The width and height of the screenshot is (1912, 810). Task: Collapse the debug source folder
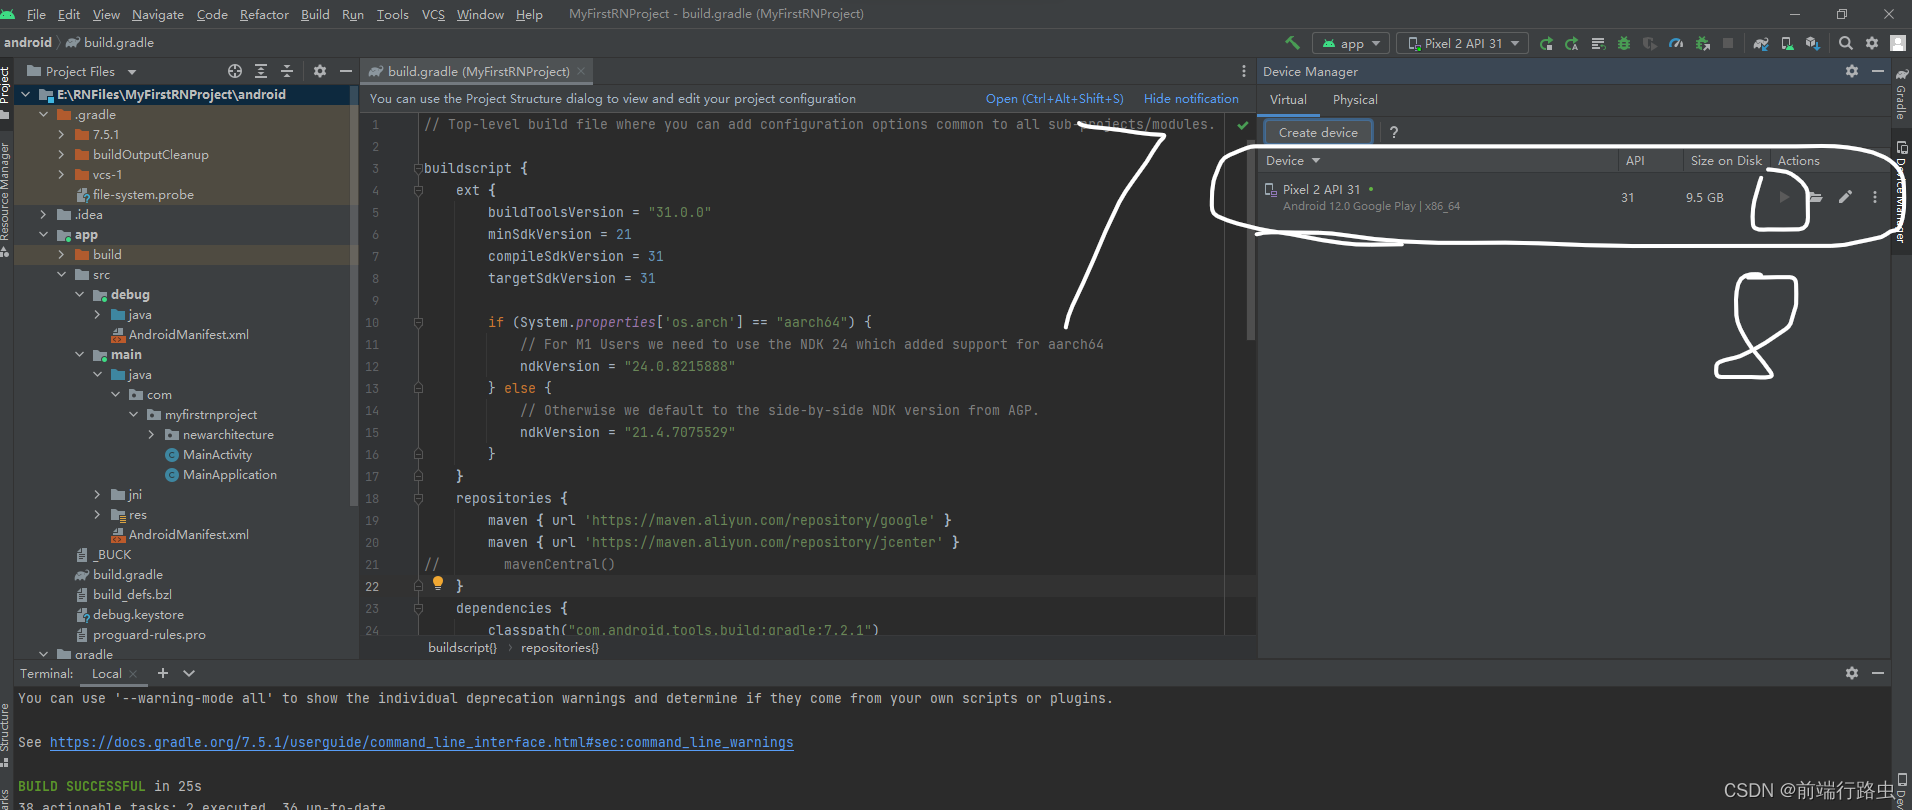coord(79,294)
